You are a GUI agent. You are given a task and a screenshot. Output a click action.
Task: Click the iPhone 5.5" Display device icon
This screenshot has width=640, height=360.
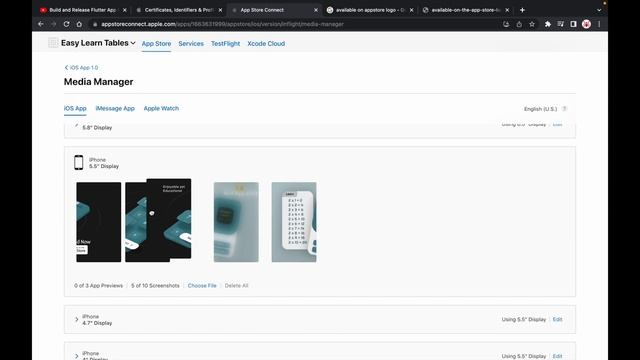click(79, 162)
